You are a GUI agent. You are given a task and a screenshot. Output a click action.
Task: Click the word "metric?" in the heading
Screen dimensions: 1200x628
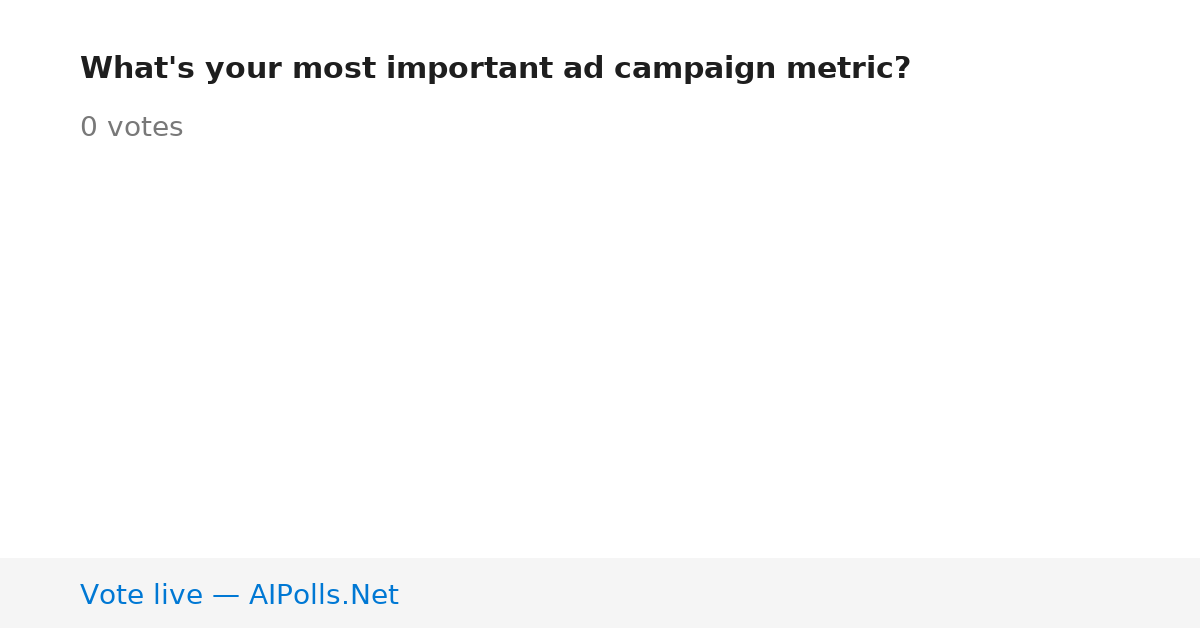pyautogui.click(x=848, y=69)
